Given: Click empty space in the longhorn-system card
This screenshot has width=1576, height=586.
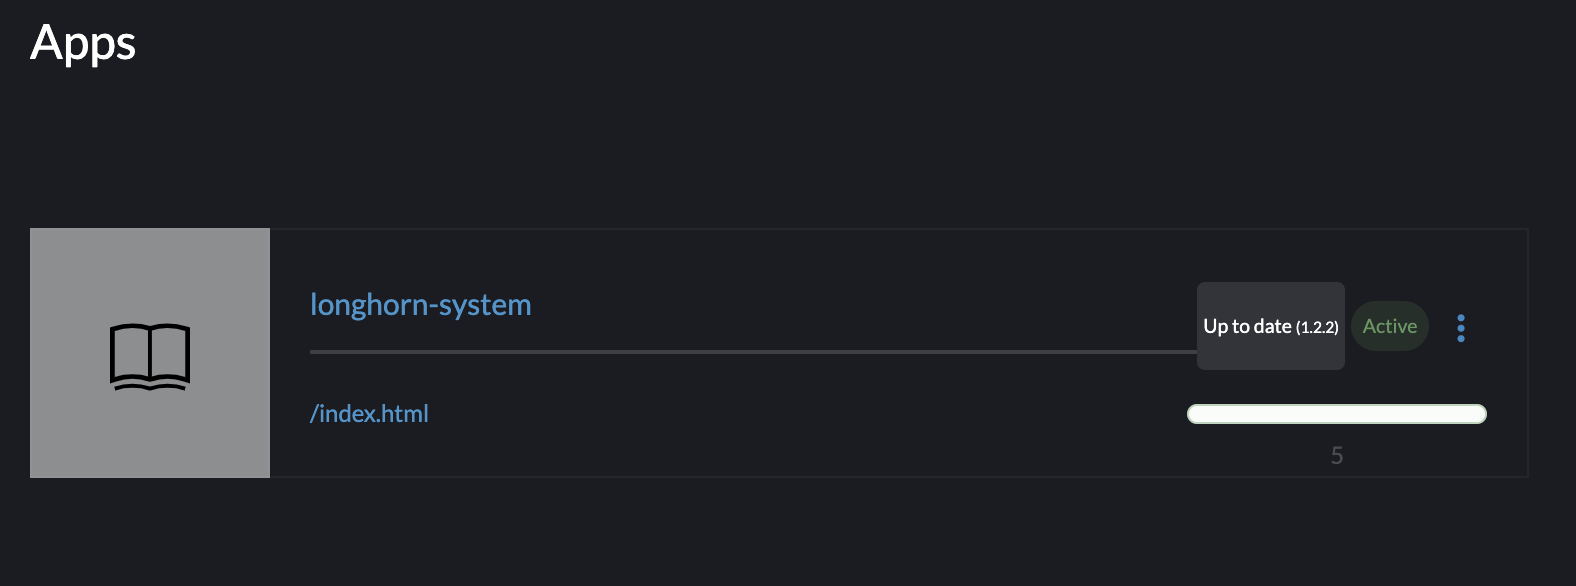Looking at the screenshot, I should click(800, 440).
